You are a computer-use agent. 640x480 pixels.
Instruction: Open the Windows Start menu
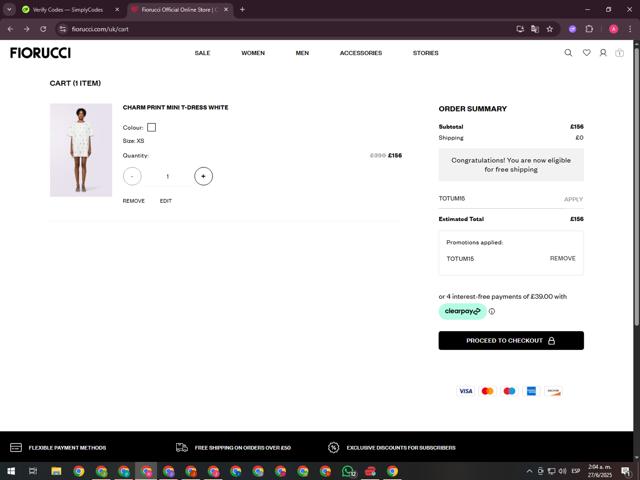pyautogui.click(x=11, y=471)
